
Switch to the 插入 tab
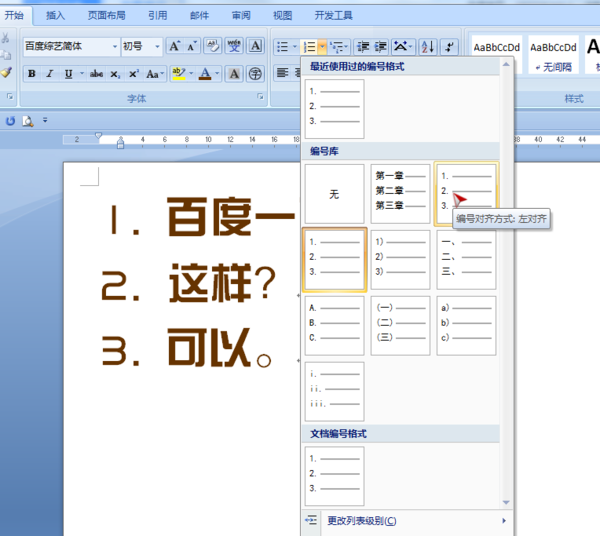click(x=55, y=15)
